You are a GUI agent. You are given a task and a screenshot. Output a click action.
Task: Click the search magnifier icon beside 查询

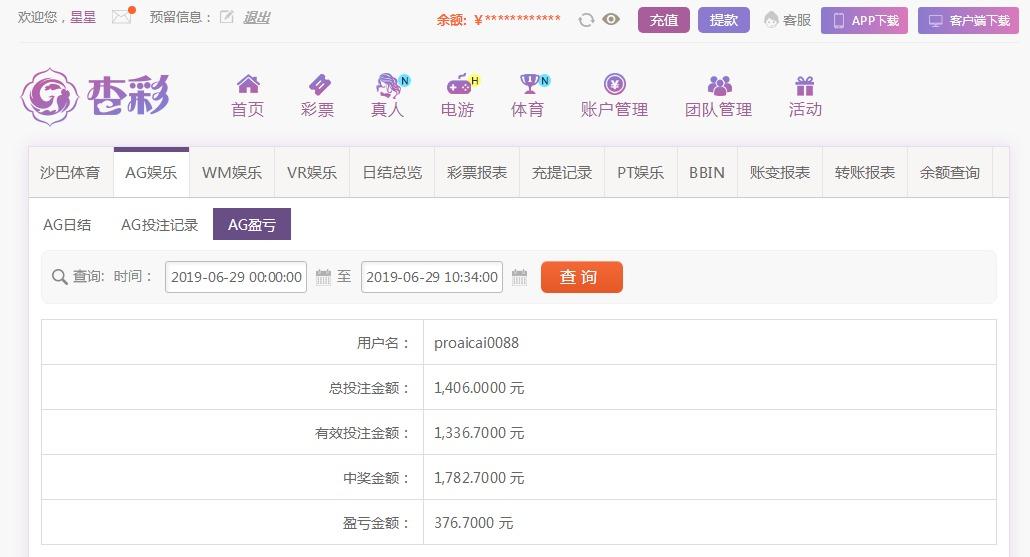[59, 277]
